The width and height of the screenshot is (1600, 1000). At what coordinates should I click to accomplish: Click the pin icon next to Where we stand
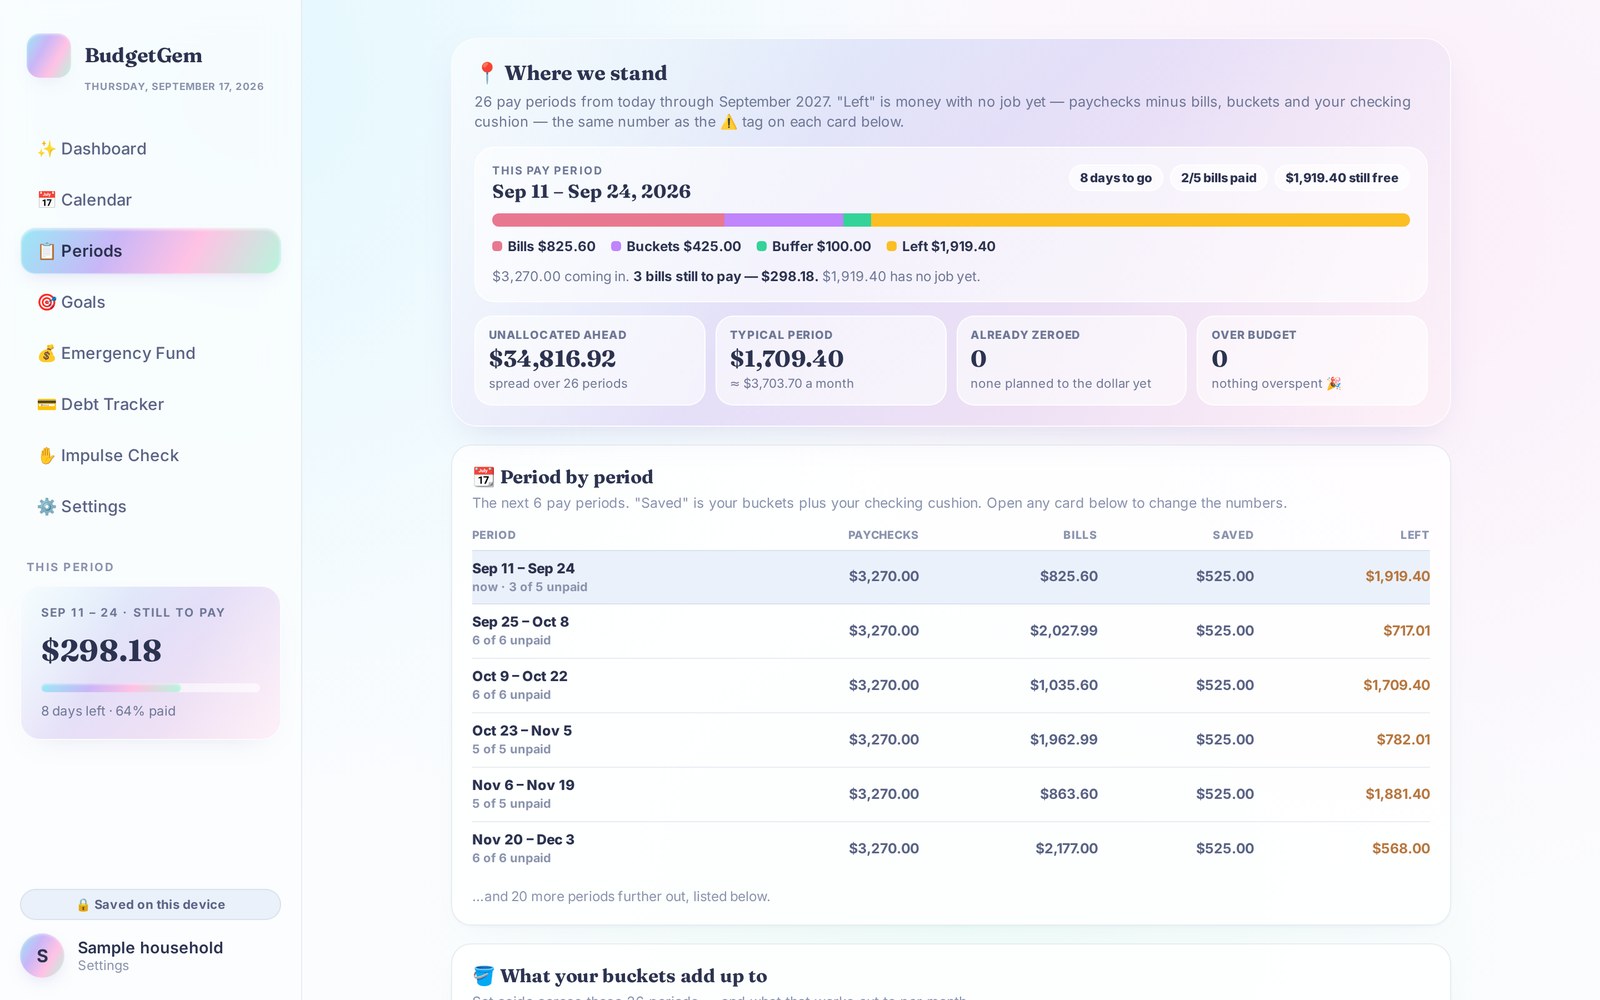(x=486, y=73)
